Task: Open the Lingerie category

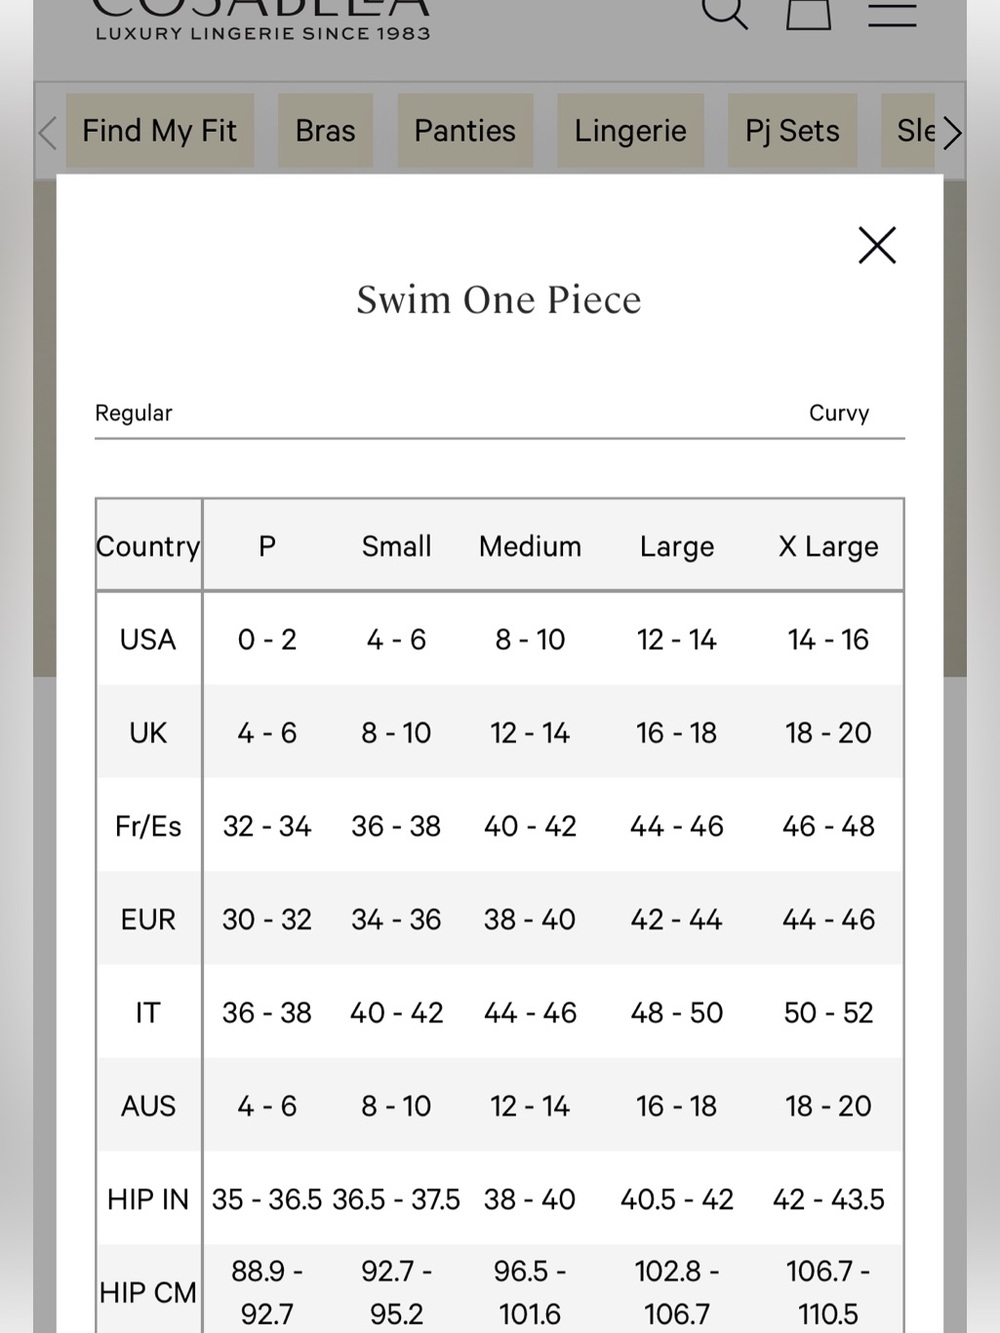Action: pos(630,131)
